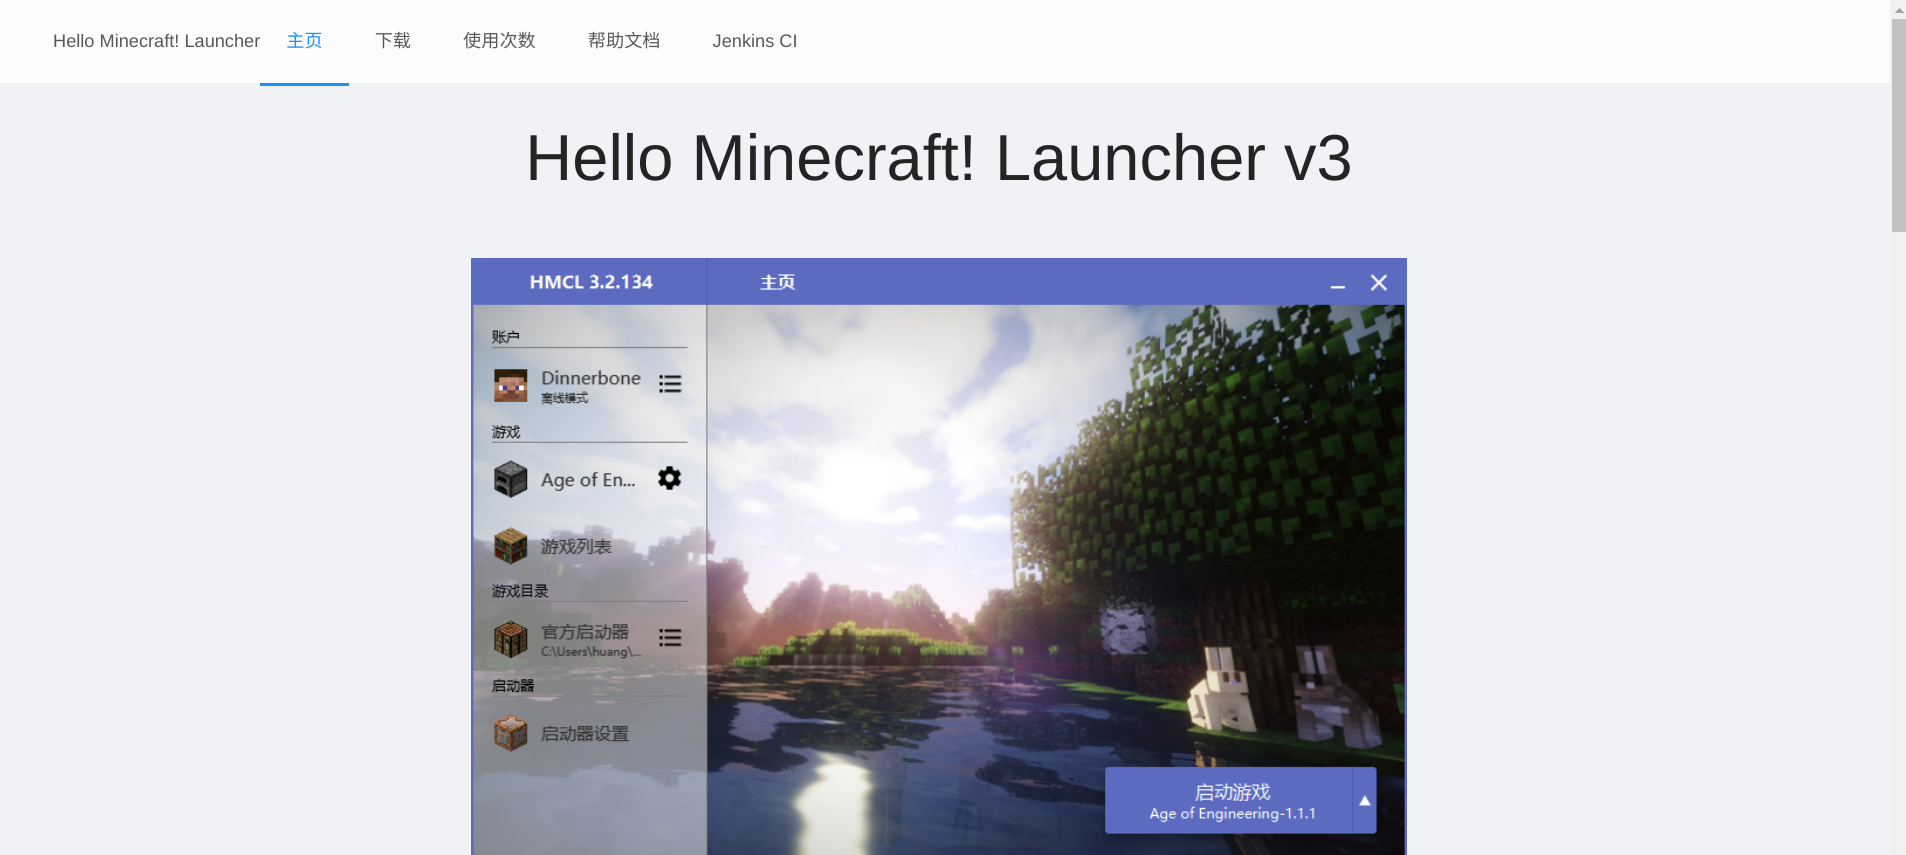Open the gear settings for Age of En...
Viewport: 1906px width, 855px height.
click(670, 478)
